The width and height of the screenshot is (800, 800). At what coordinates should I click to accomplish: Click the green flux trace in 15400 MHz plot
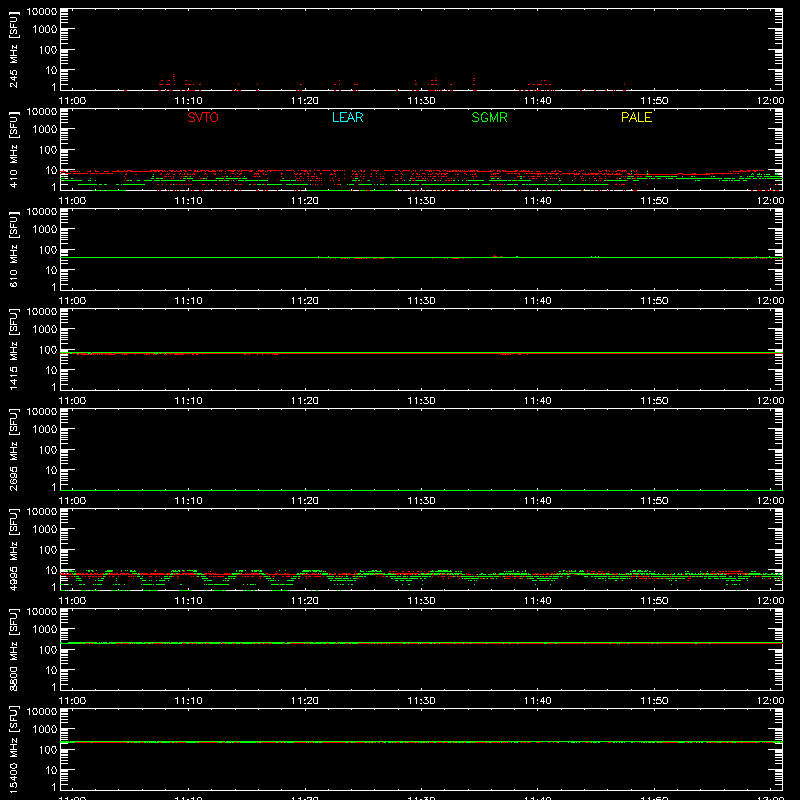click(x=421, y=742)
